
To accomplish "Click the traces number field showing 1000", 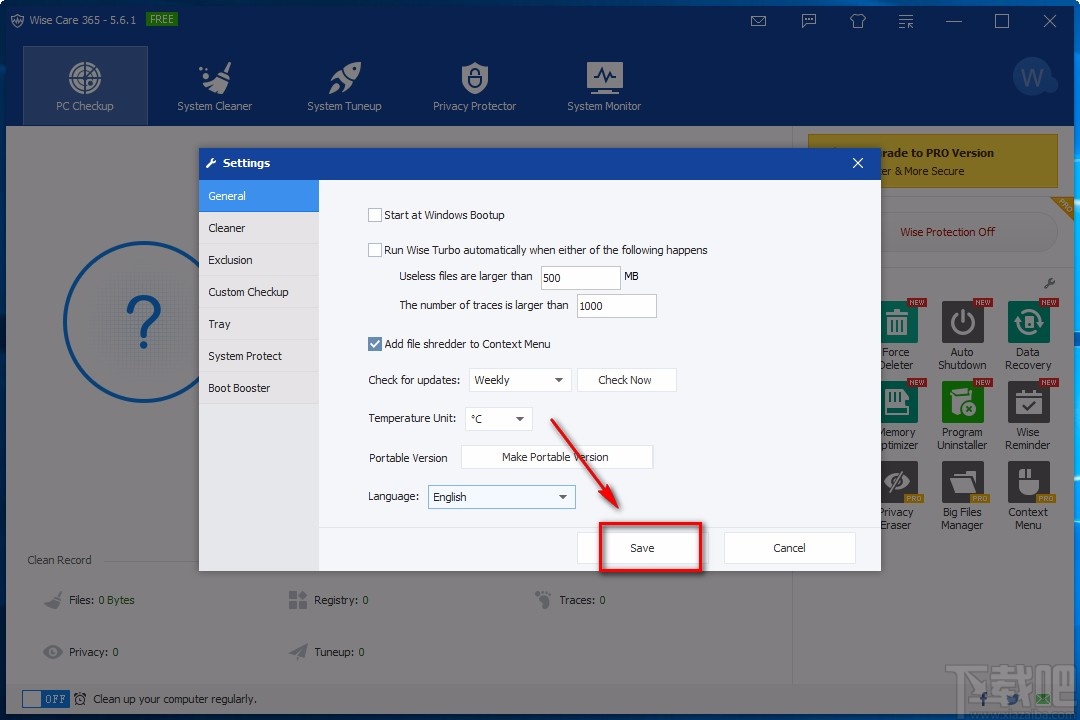I will click(616, 306).
